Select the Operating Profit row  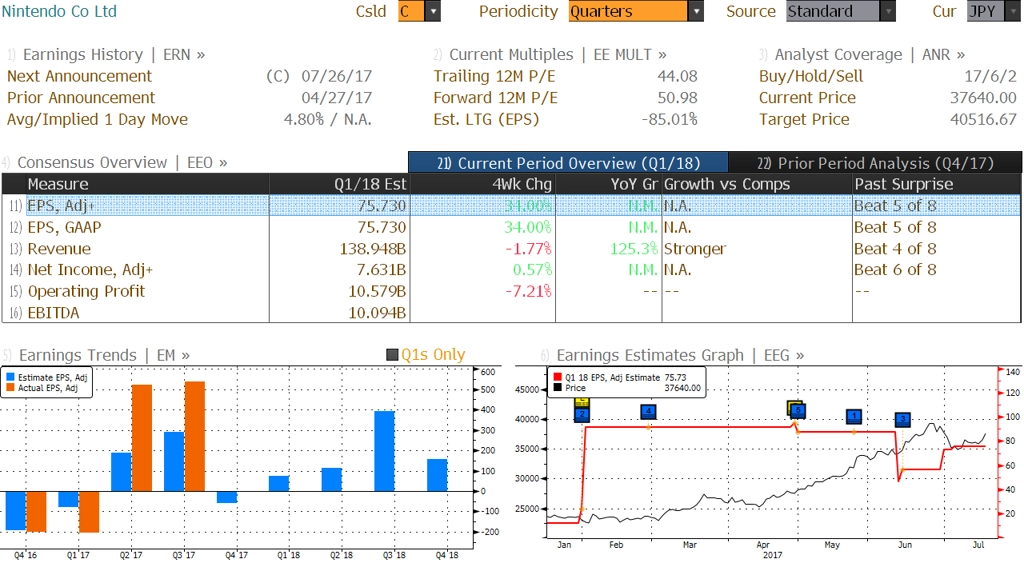pos(511,291)
